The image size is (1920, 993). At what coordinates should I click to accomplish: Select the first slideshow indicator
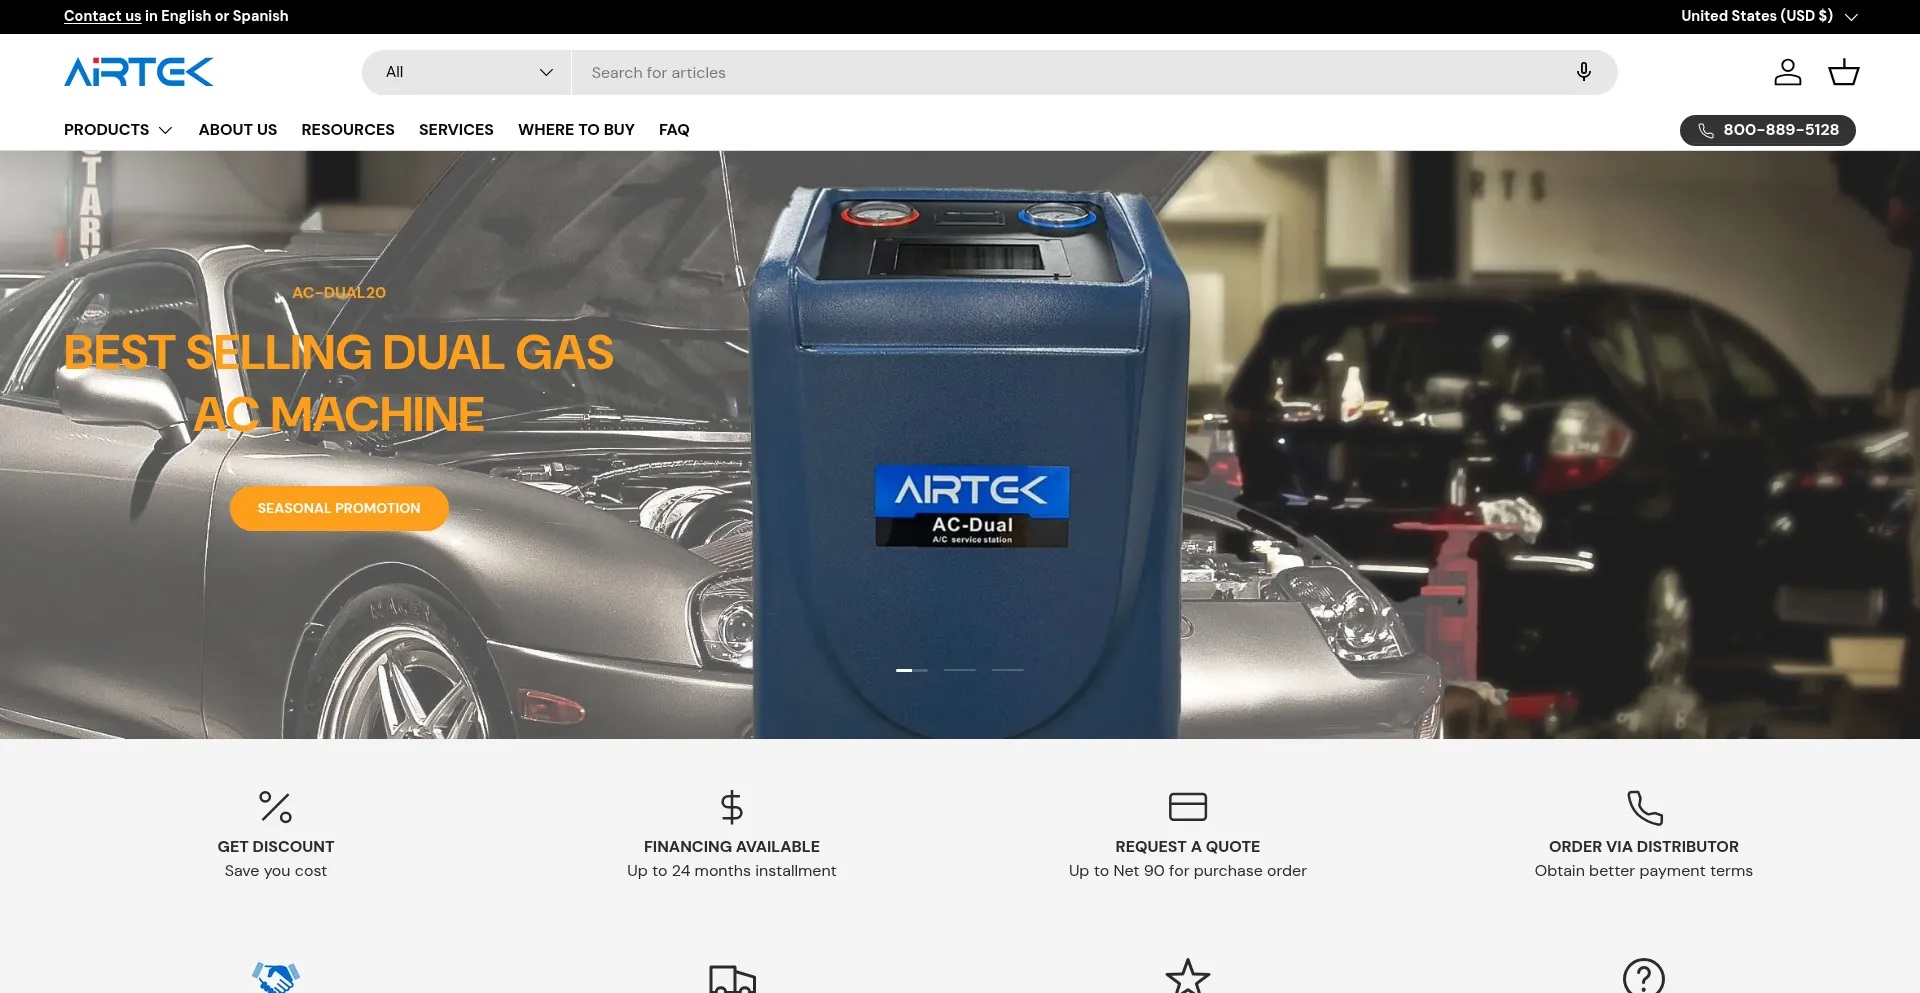912,670
